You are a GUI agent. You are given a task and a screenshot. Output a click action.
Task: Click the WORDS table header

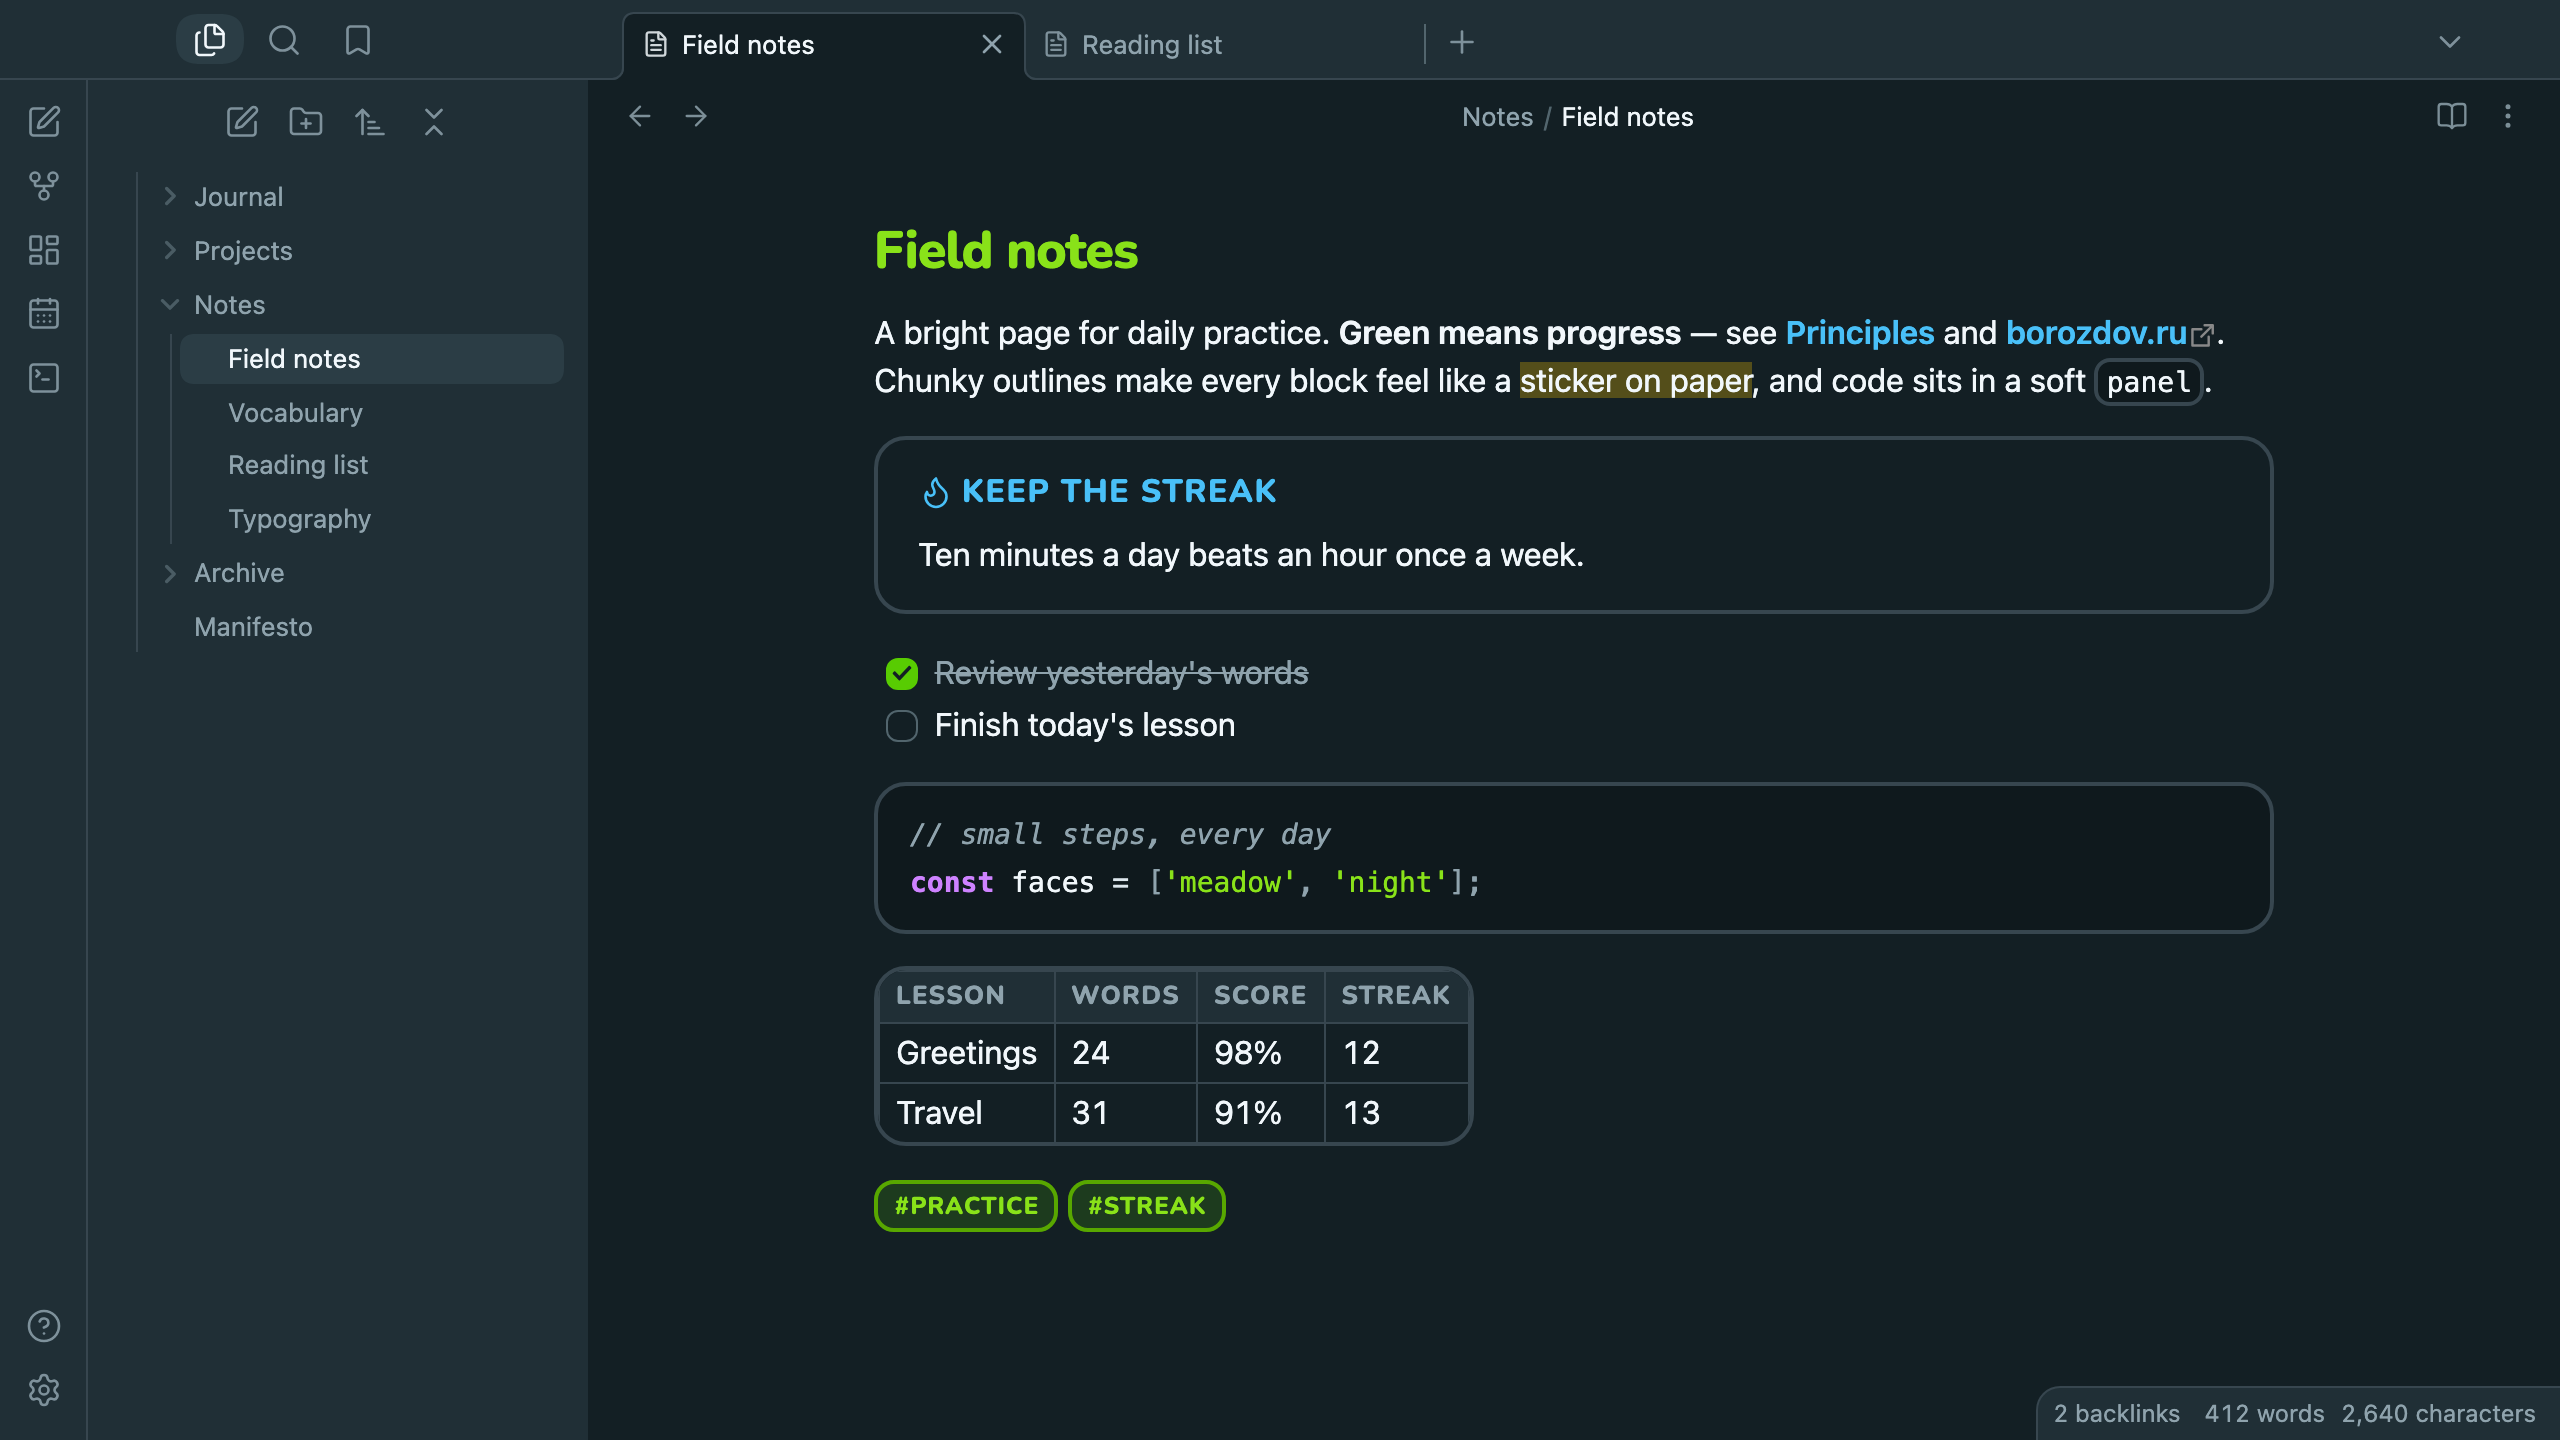click(1125, 995)
